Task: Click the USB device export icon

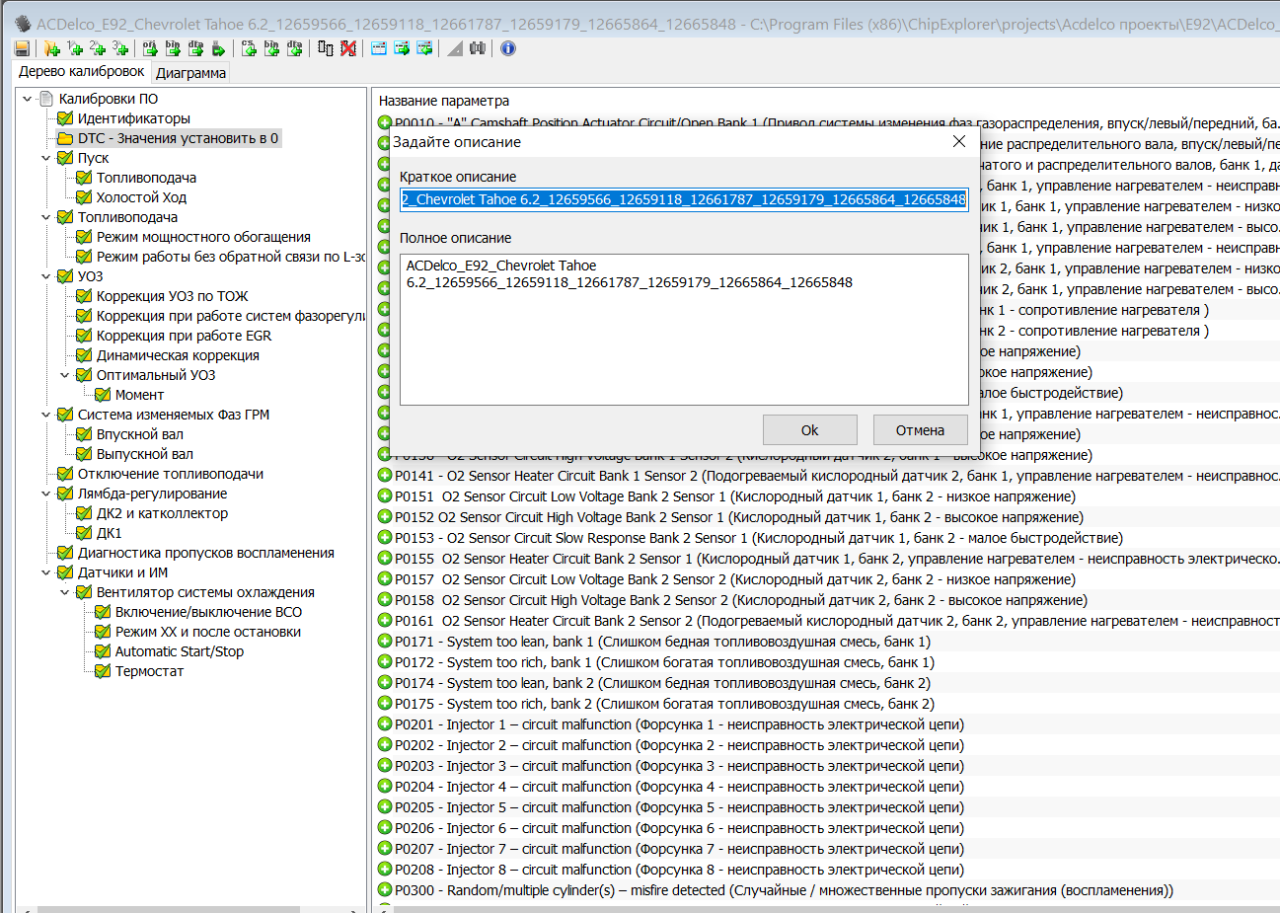Action: 219,48
